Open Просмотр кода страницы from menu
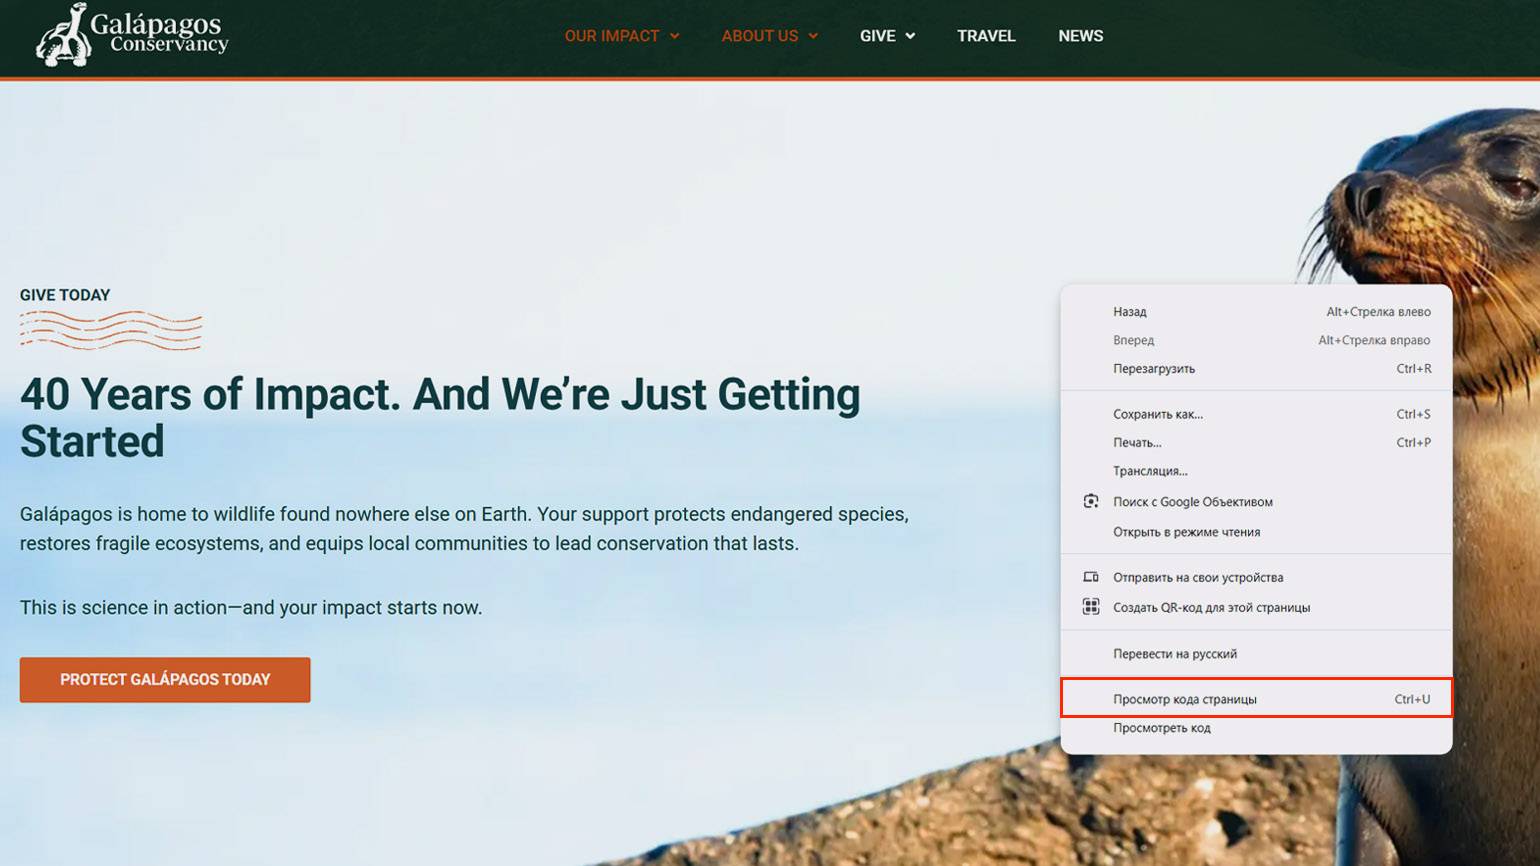The image size is (1540, 866). point(1185,699)
